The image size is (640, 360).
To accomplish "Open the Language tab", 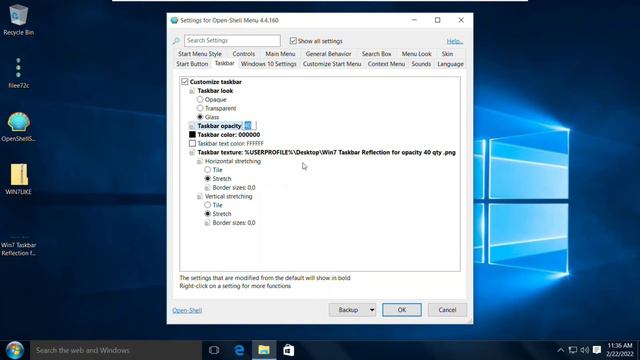I will (451, 64).
